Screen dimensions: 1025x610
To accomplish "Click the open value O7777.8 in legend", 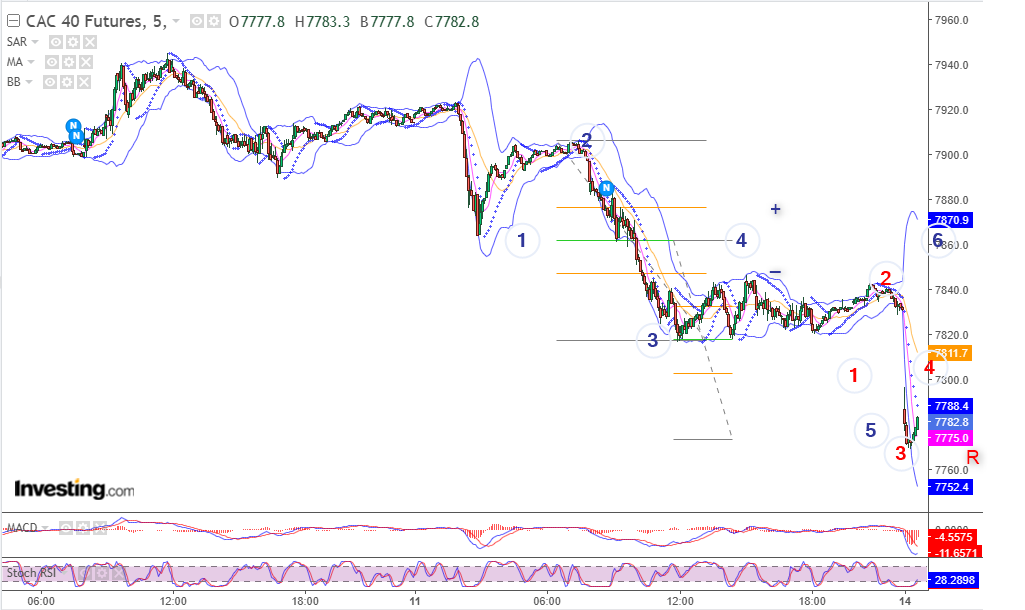I will pos(257,22).
